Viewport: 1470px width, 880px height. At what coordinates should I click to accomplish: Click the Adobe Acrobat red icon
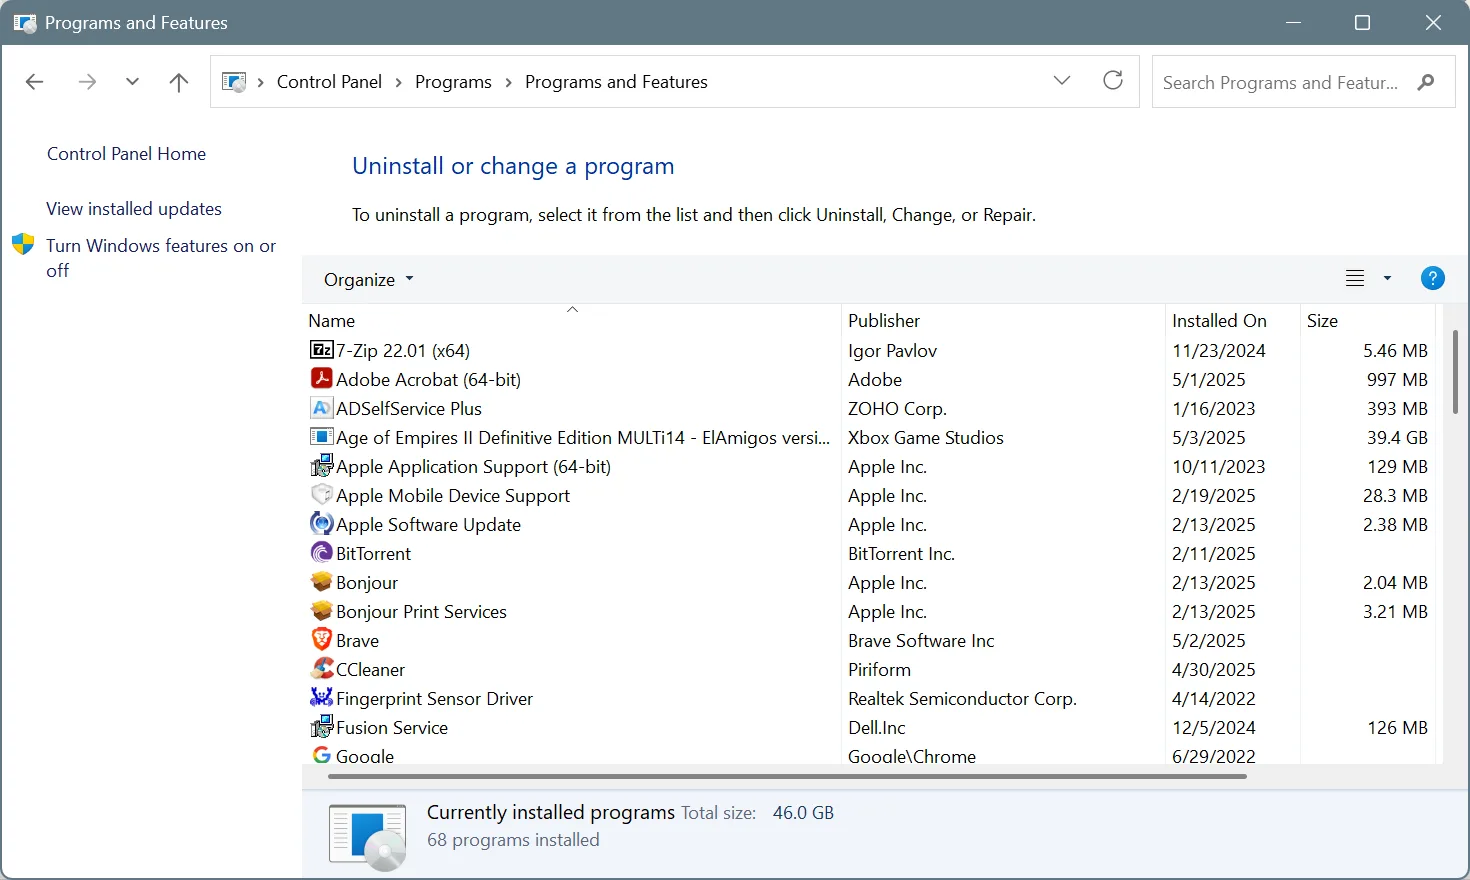321,379
